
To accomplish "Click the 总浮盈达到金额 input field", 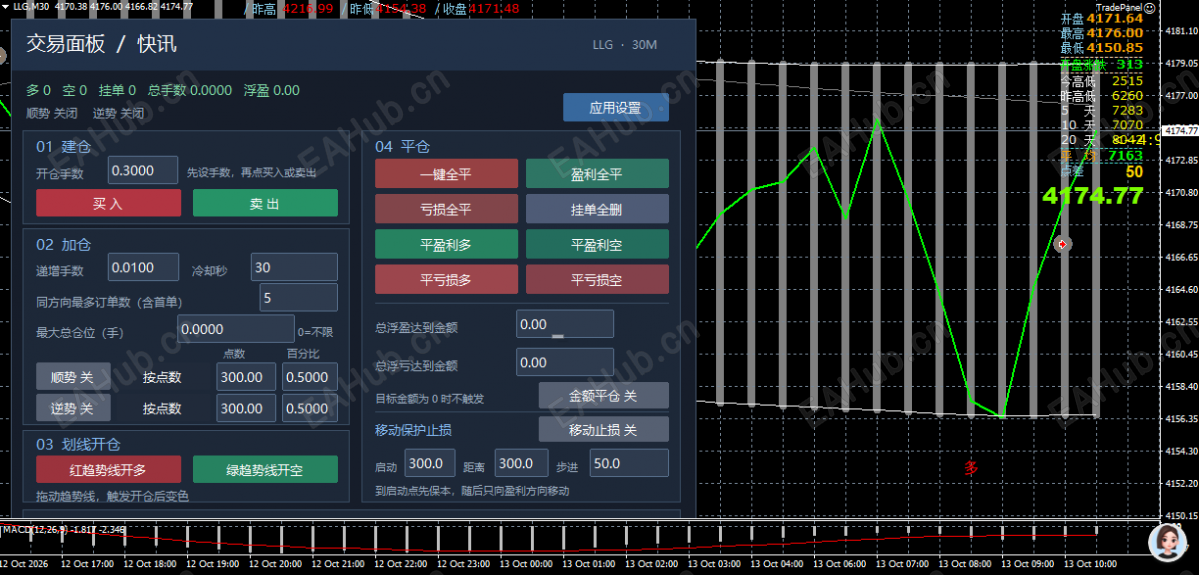I will coord(565,323).
